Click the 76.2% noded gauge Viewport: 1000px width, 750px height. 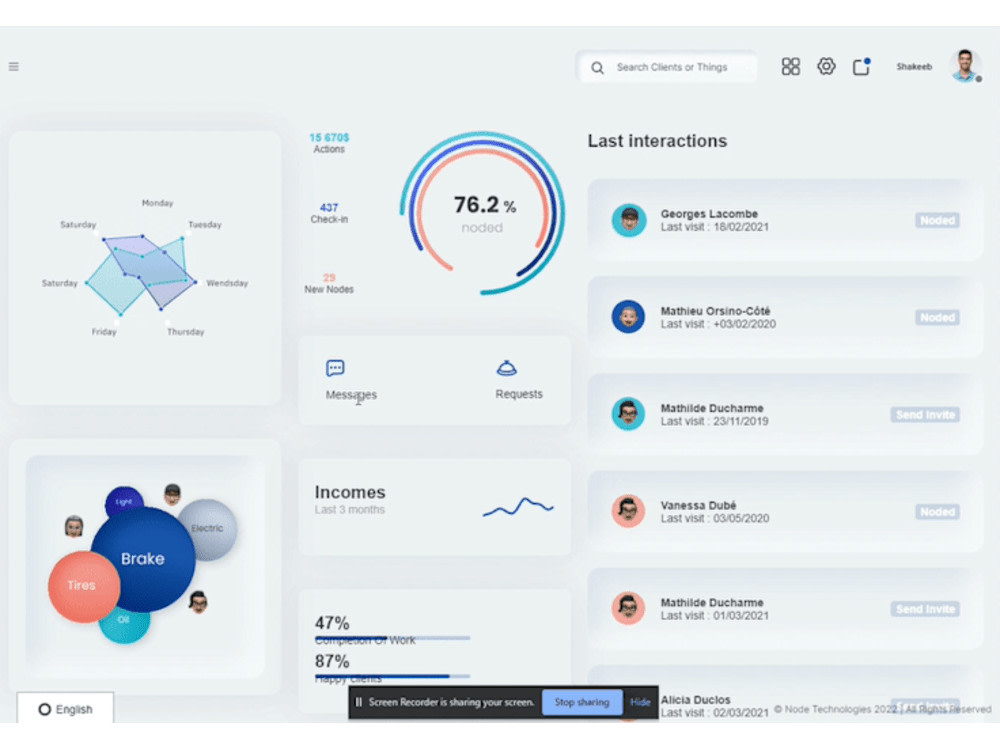pos(483,214)
